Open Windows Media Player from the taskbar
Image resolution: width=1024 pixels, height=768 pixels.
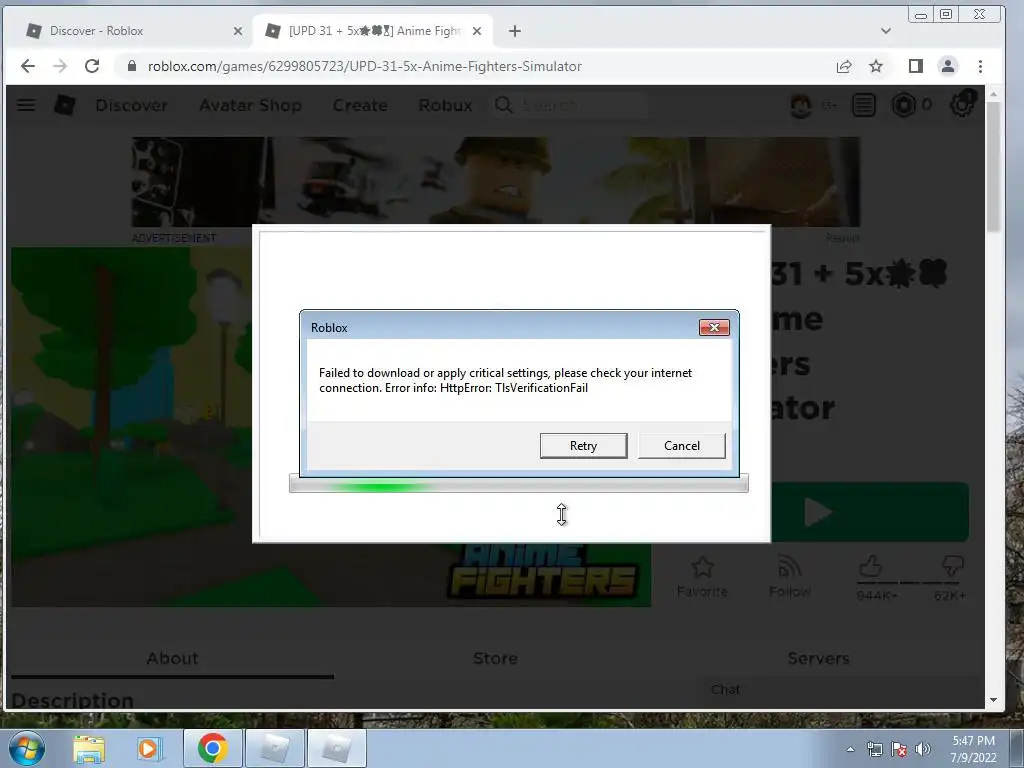point(148,748)
